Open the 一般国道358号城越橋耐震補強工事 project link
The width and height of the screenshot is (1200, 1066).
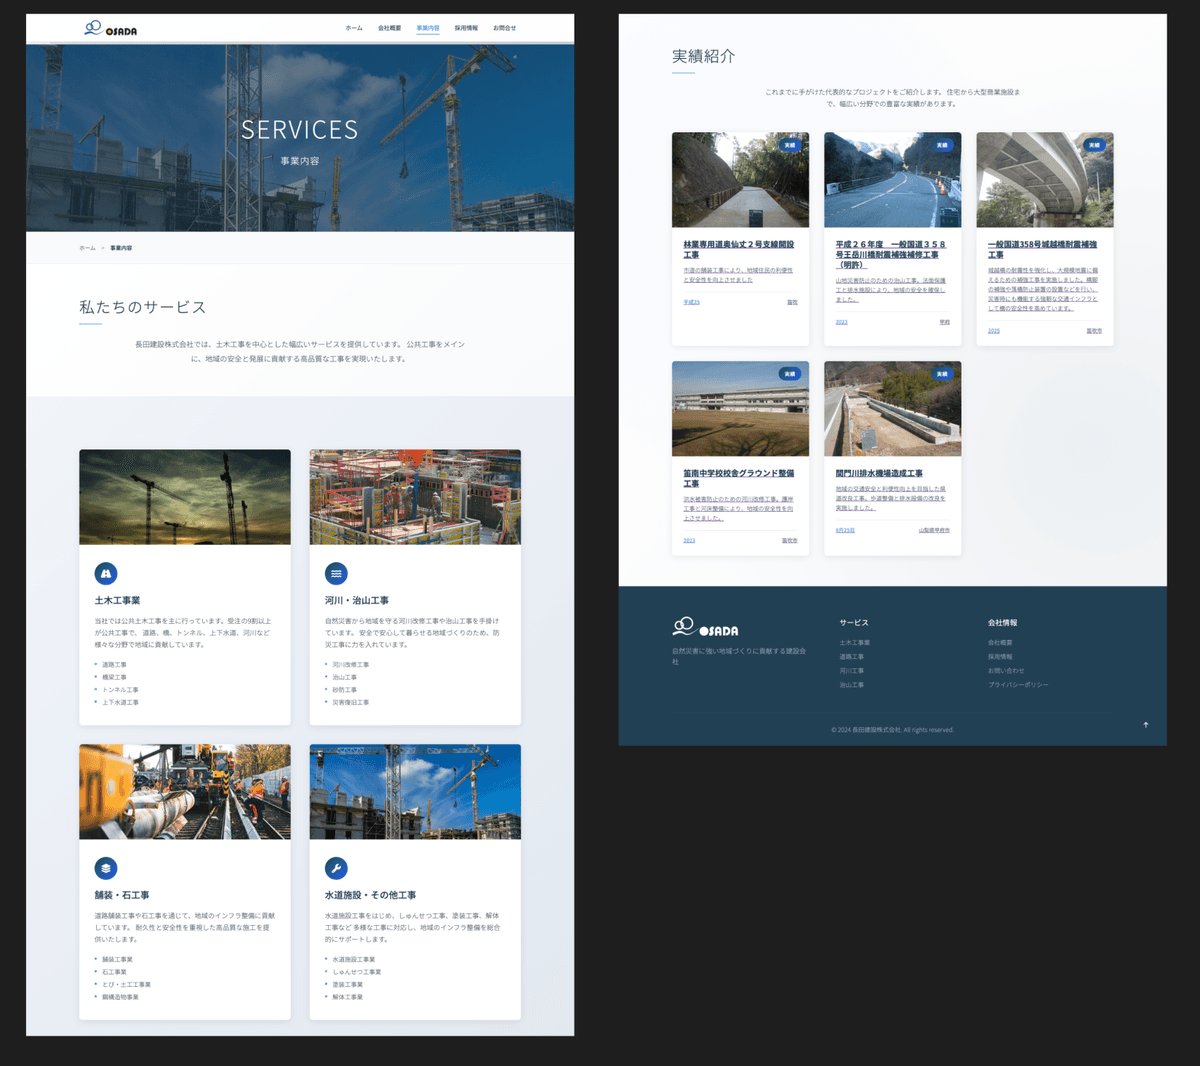(x=1042, y=249)
